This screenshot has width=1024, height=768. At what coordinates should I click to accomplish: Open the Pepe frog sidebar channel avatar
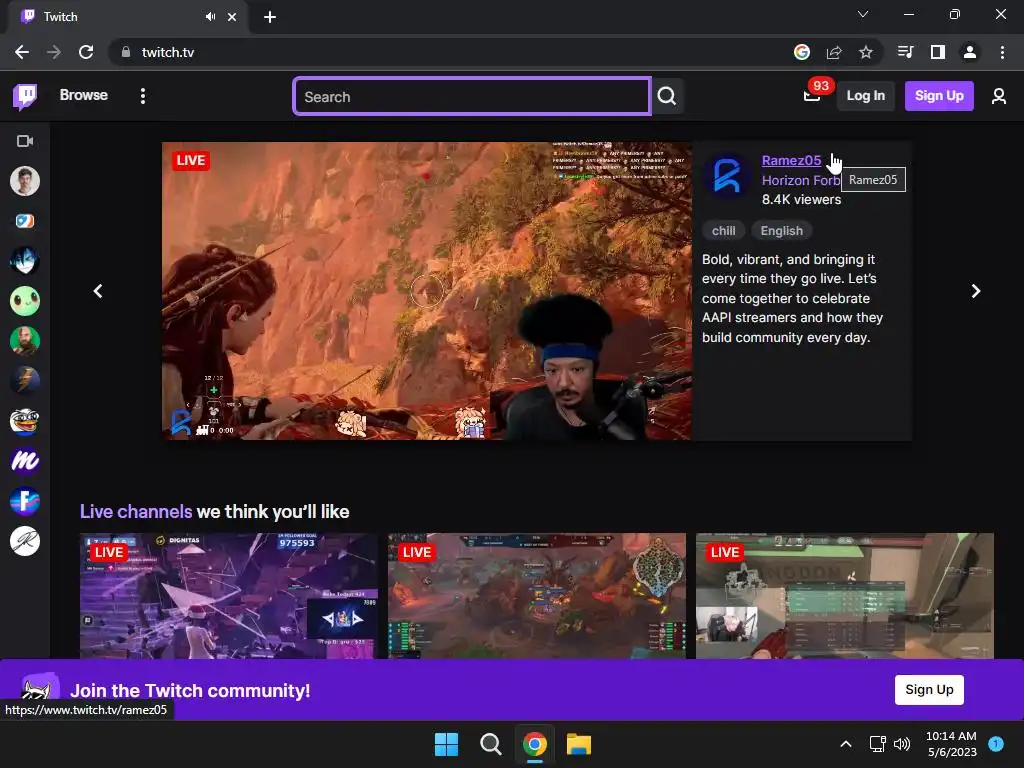point(25,421)
